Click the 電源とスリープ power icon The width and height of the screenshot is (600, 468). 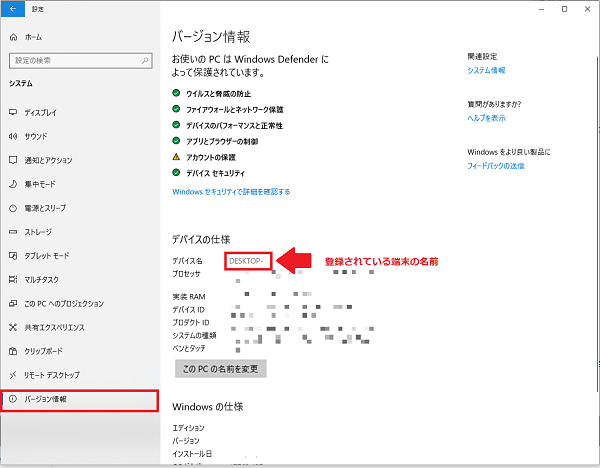pyautogui.click(x=13, y=208)
